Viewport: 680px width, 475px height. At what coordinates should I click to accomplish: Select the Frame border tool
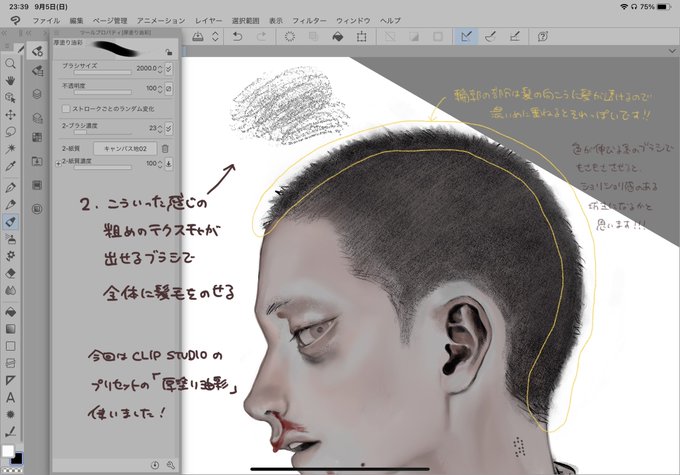point(10,363)
